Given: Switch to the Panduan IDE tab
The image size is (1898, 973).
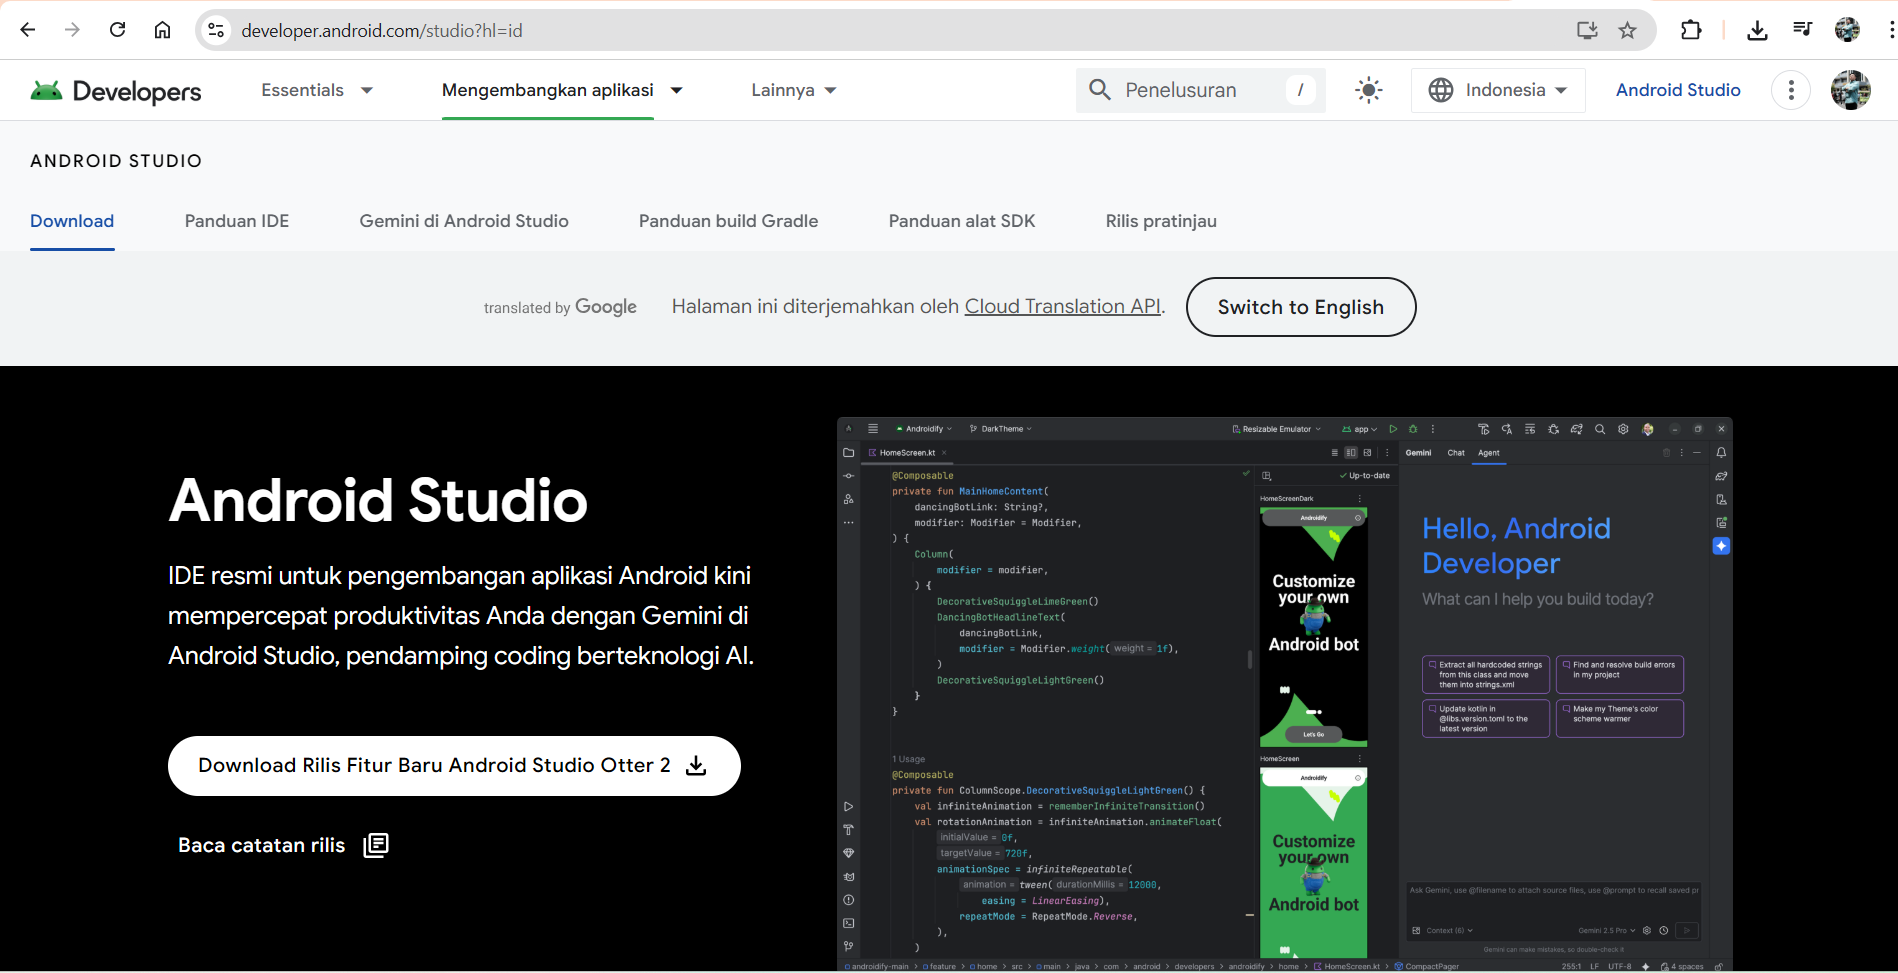Looking at the screenshot, I should (x=237, y=221).
